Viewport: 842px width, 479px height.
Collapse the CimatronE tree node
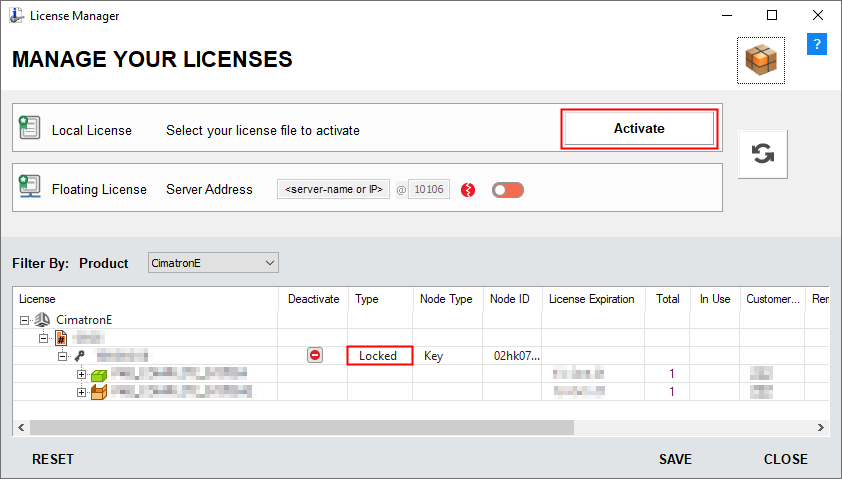pyautogui.click(x=24, y=320)
